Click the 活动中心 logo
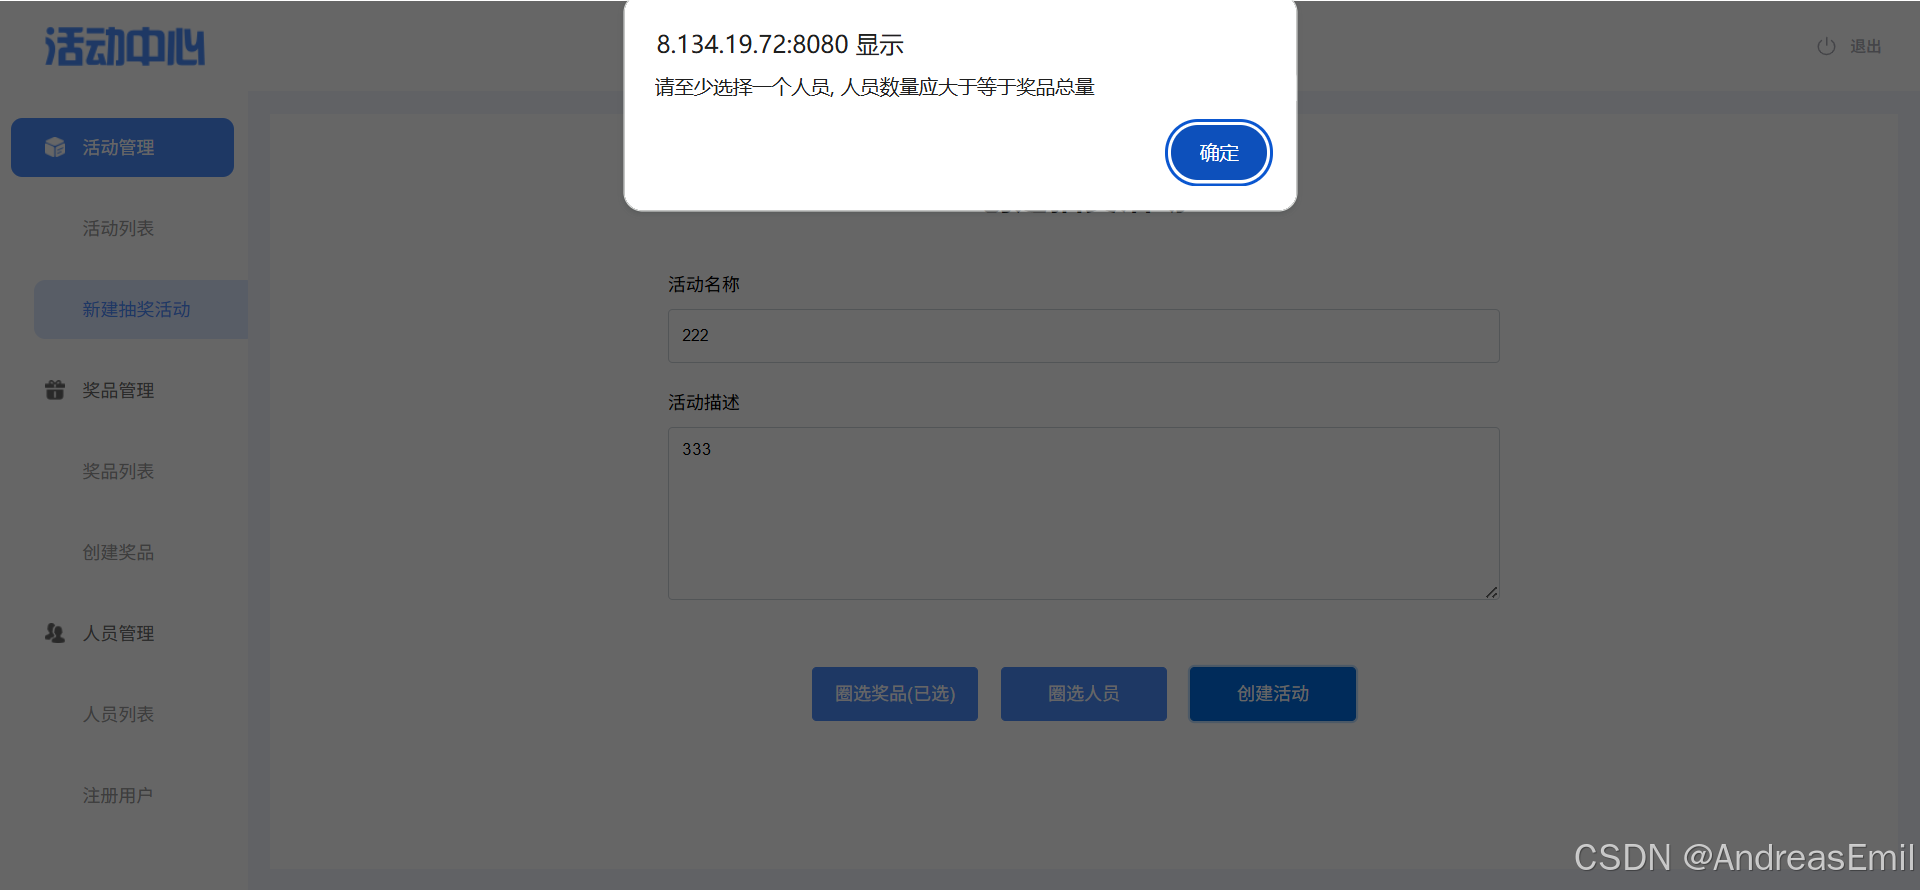The height and width of the screenshot is (890, 1920). point(125,47)
